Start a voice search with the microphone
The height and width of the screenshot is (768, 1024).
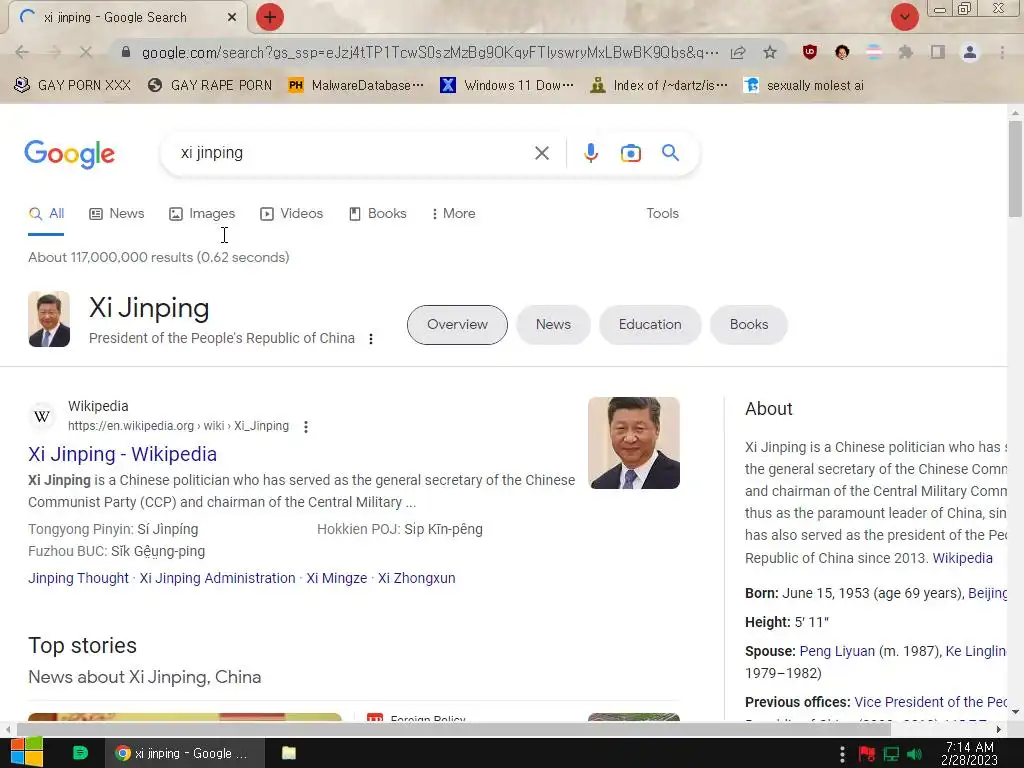click(x=591, y=153)
